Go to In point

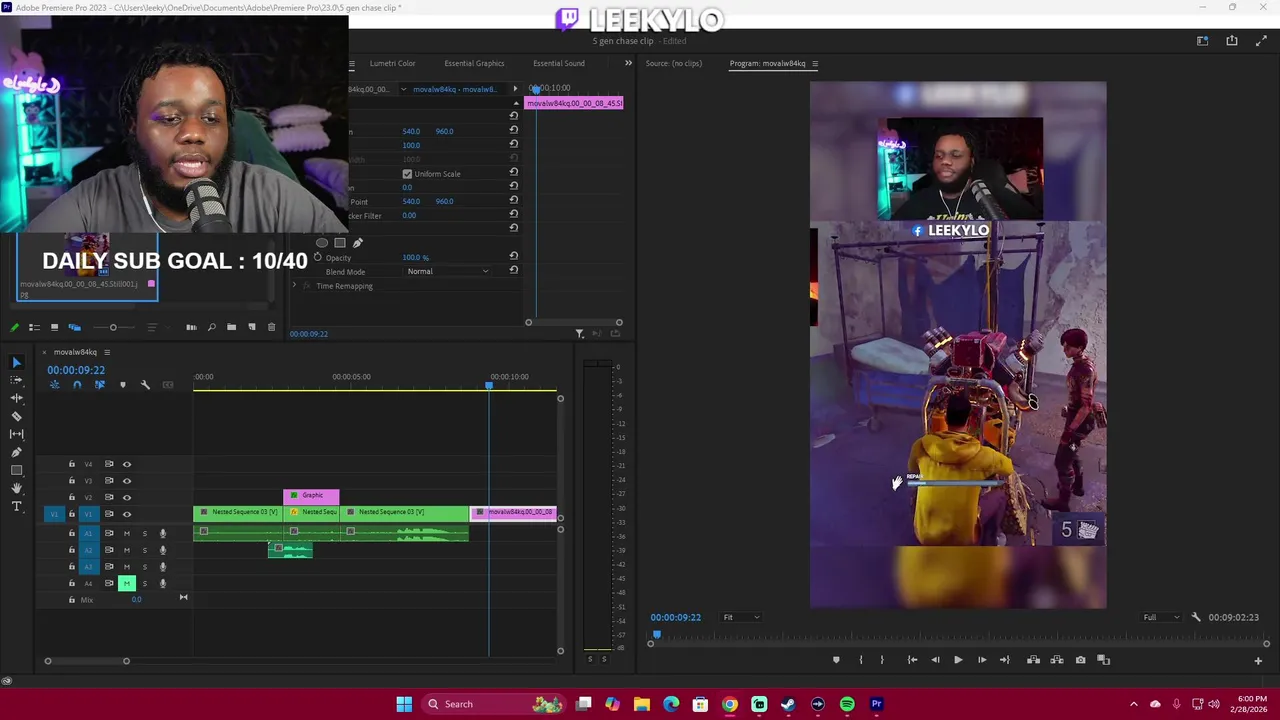coord(912,660)
